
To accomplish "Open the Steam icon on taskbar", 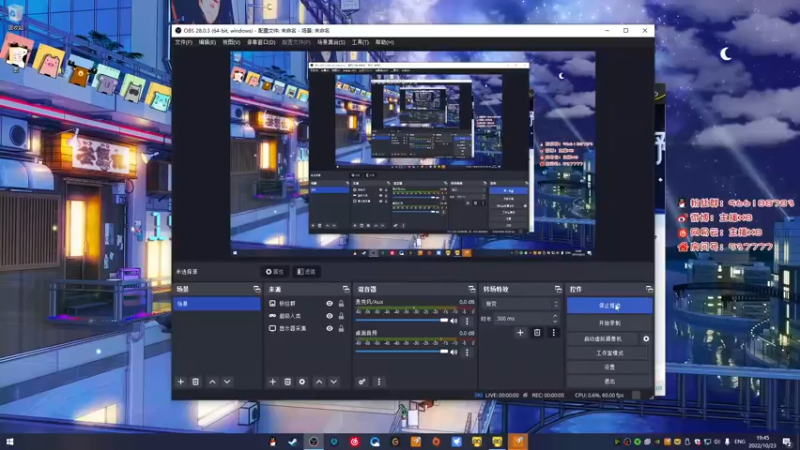I will pos(292,442).
